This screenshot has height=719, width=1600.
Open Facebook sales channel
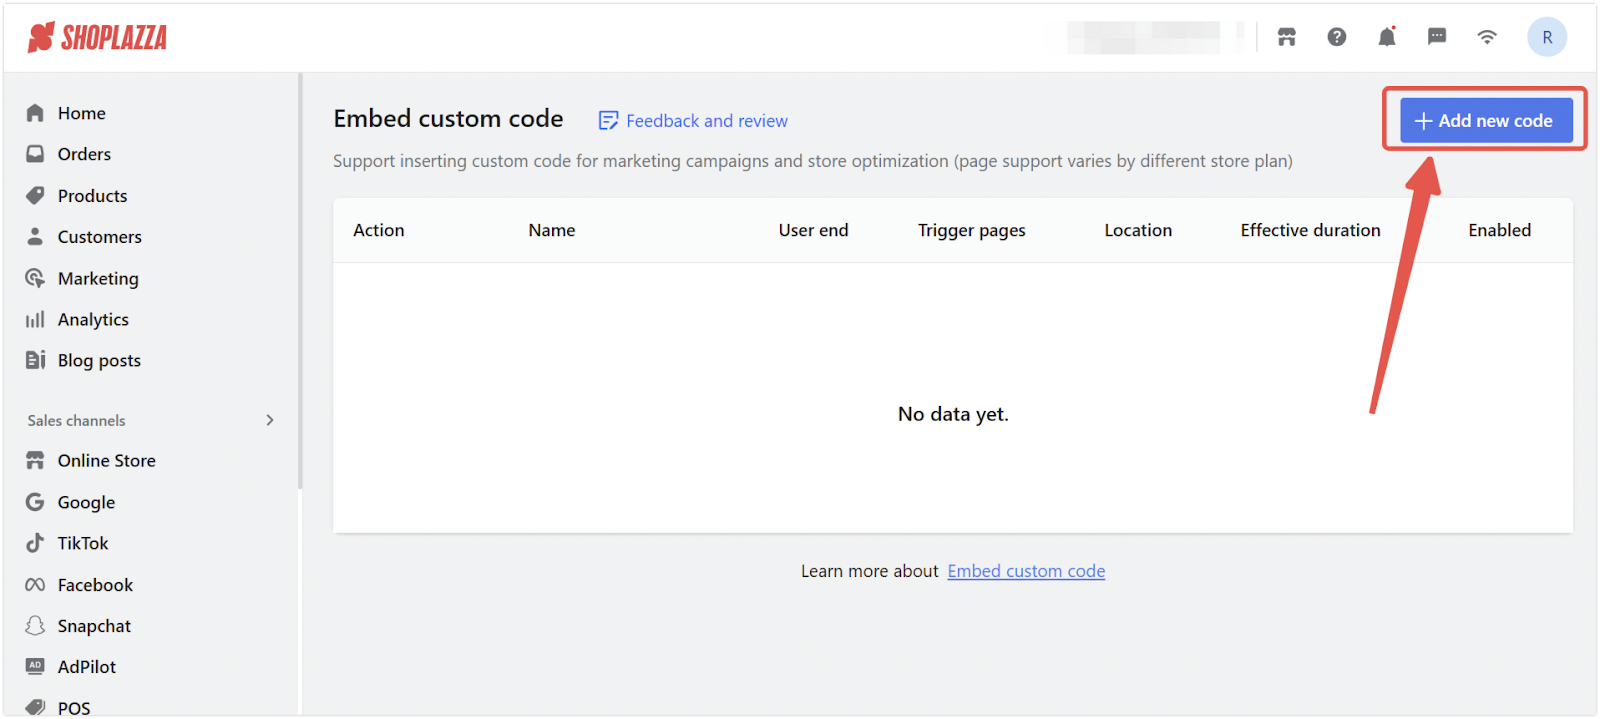pos(95,585)
